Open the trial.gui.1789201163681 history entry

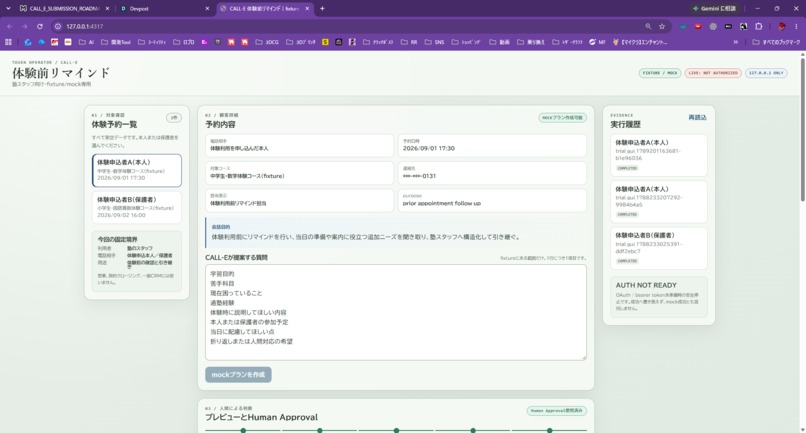click(x=658, y=155)
